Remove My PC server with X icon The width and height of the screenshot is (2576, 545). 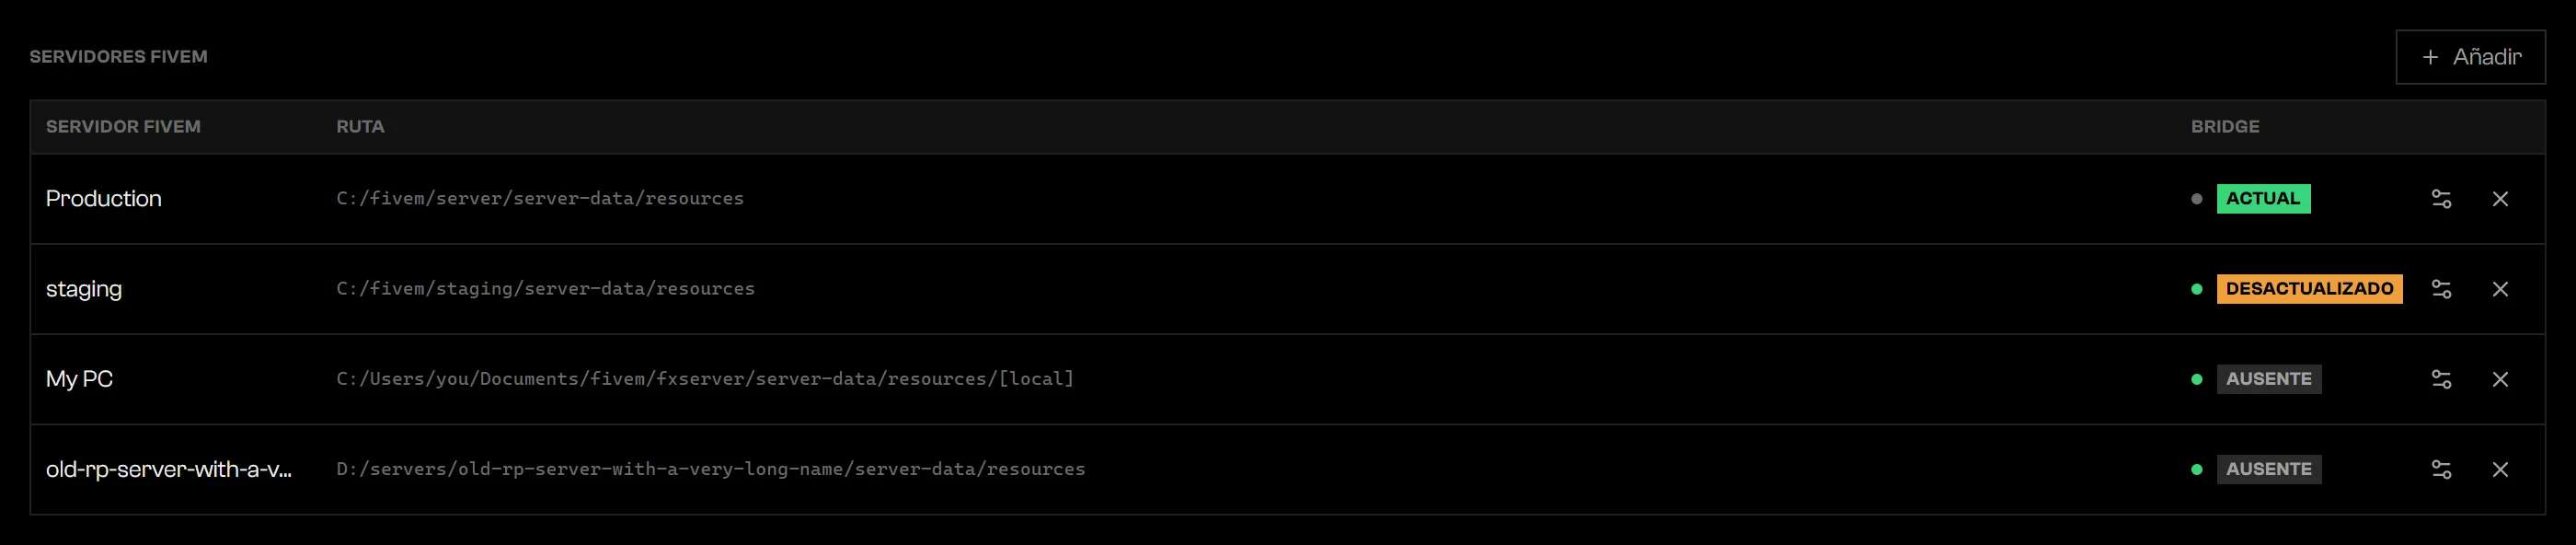coord(2500,379)
